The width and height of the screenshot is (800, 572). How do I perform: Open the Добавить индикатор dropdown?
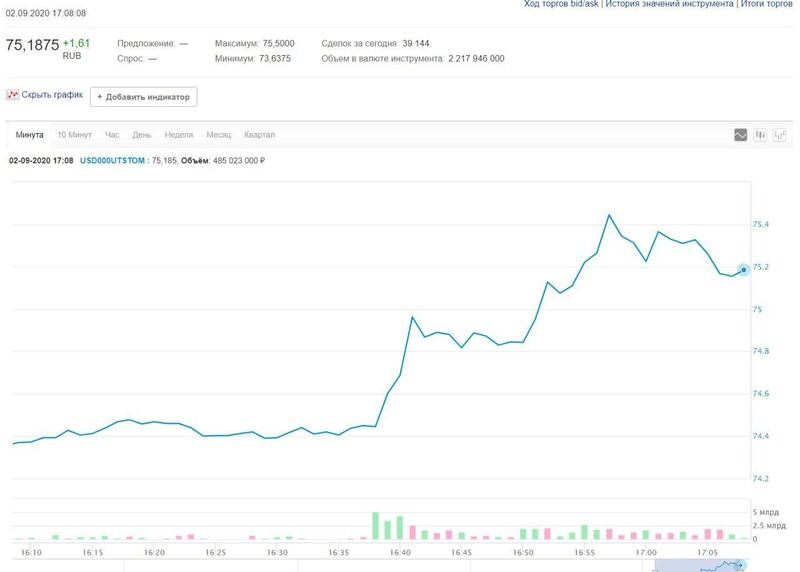tap(143, 97)
